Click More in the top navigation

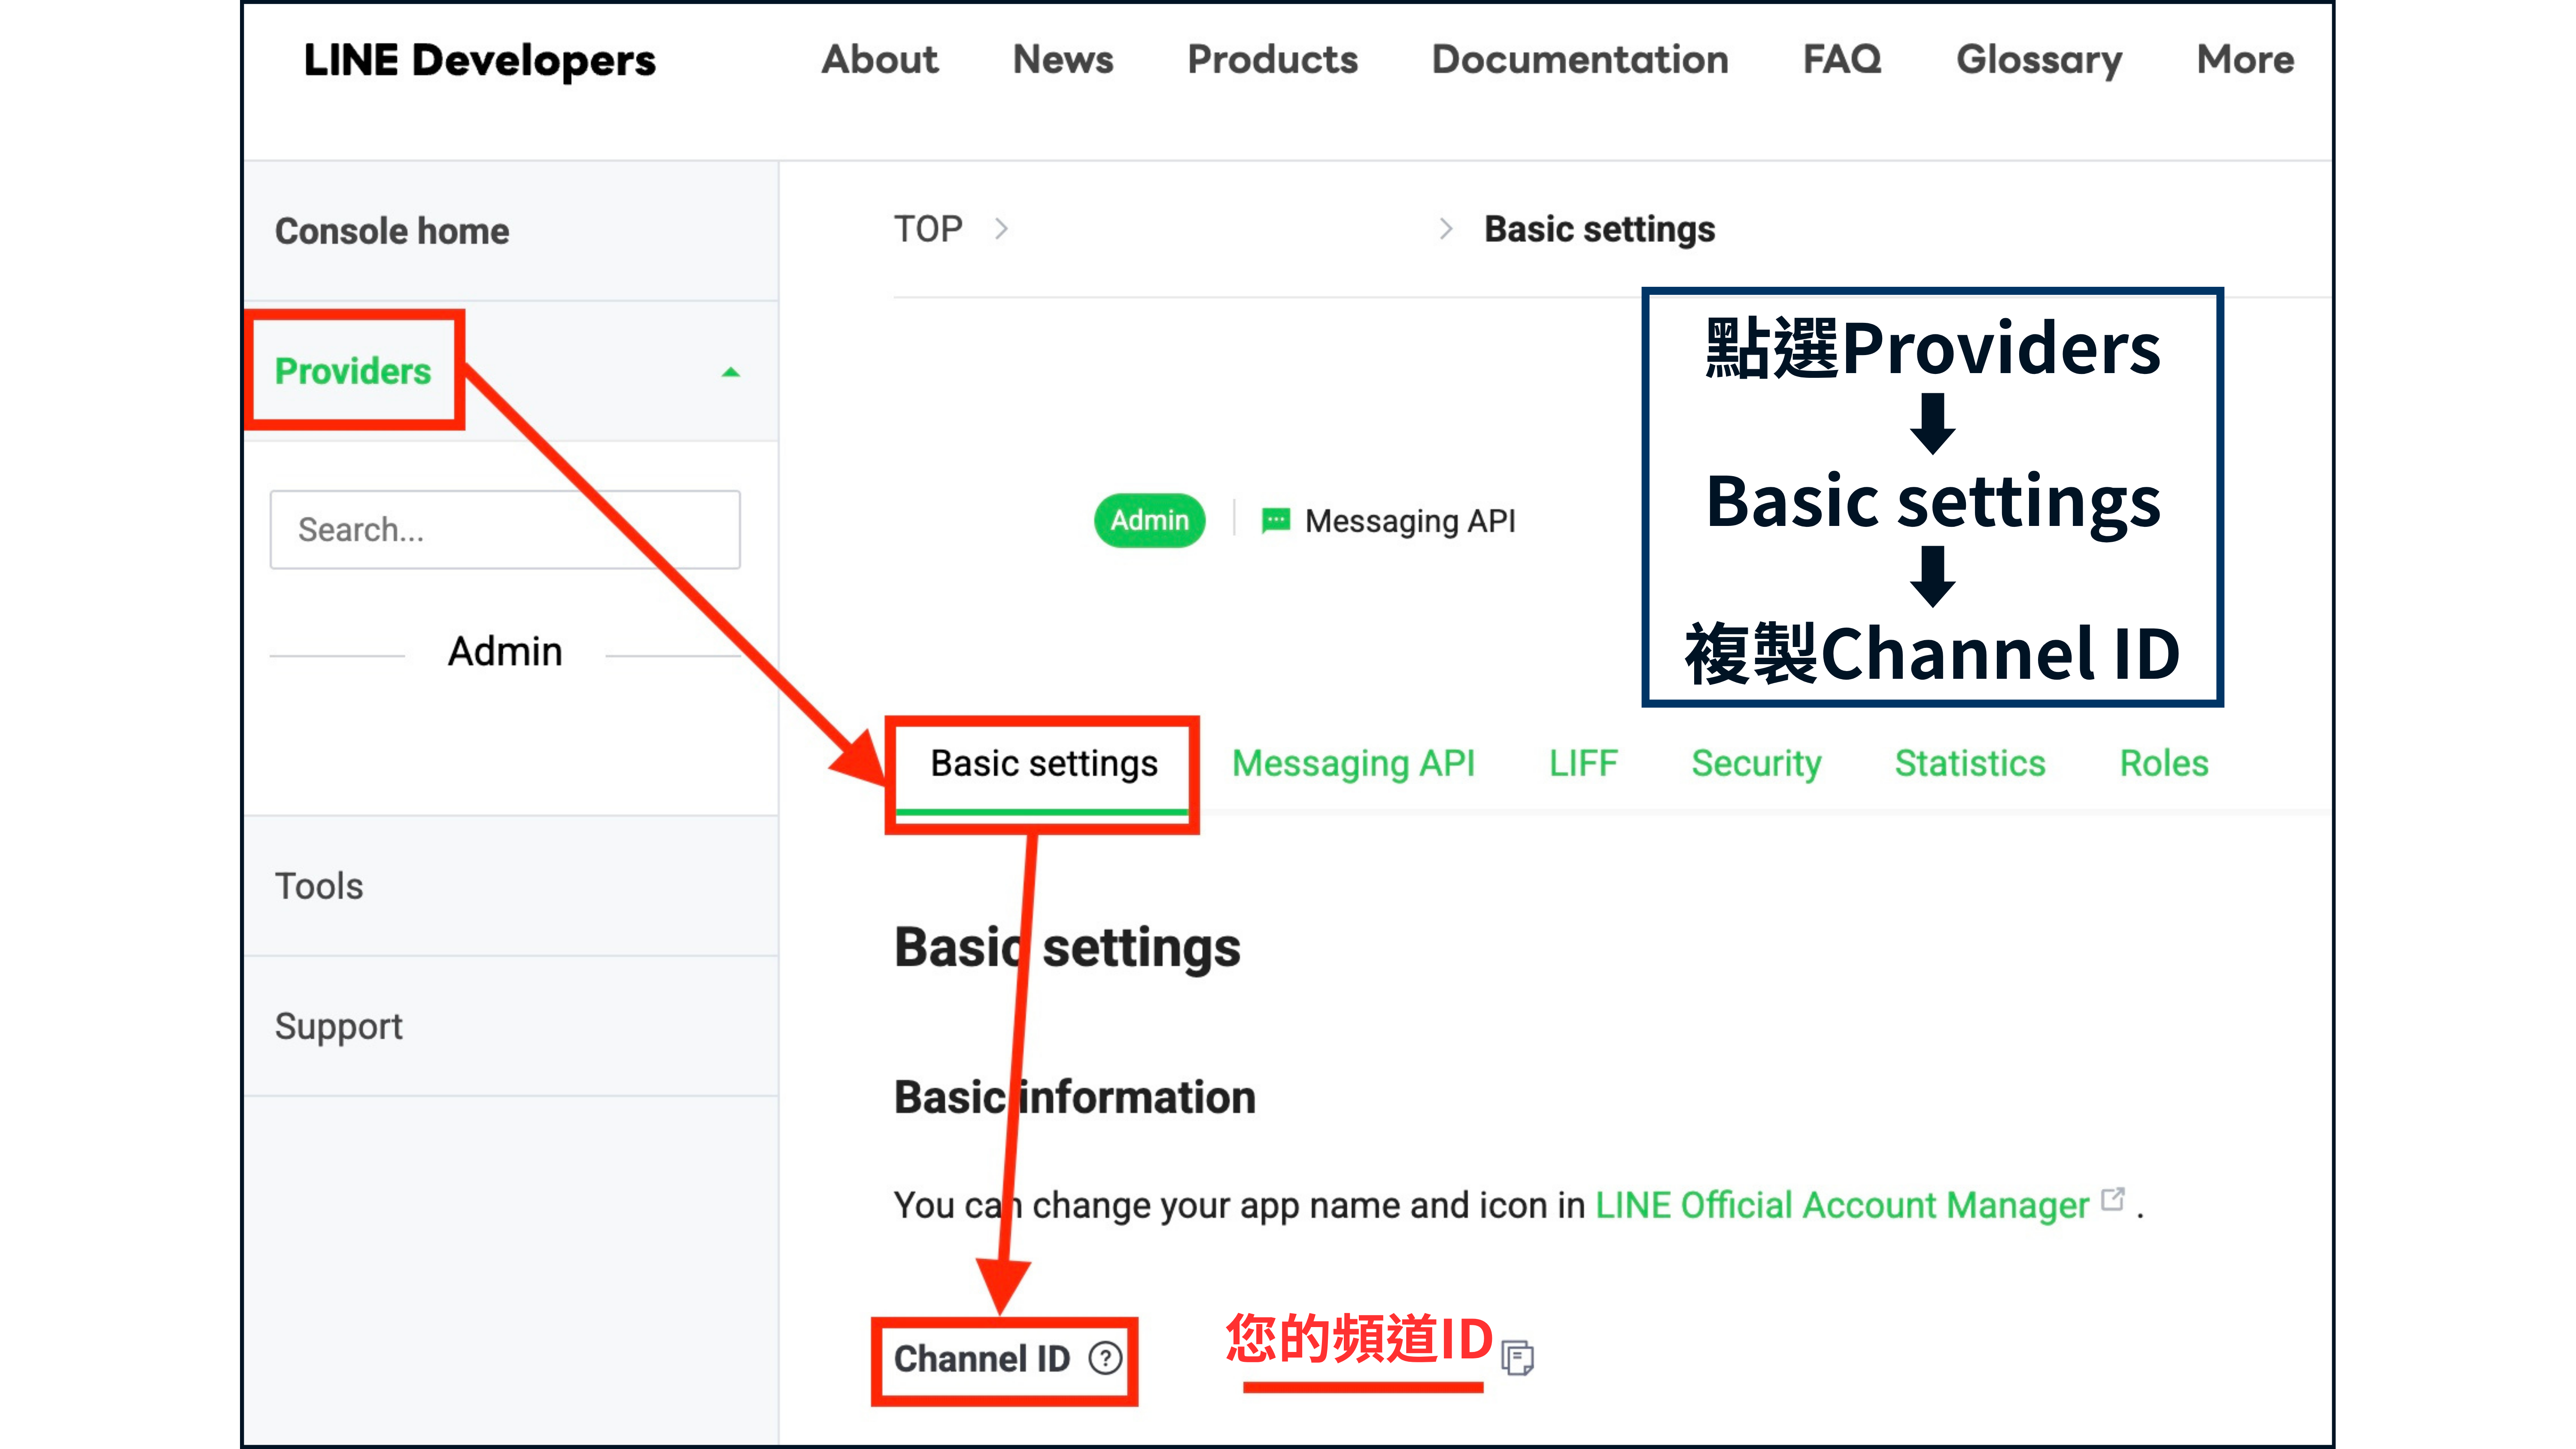(2244, 60)
